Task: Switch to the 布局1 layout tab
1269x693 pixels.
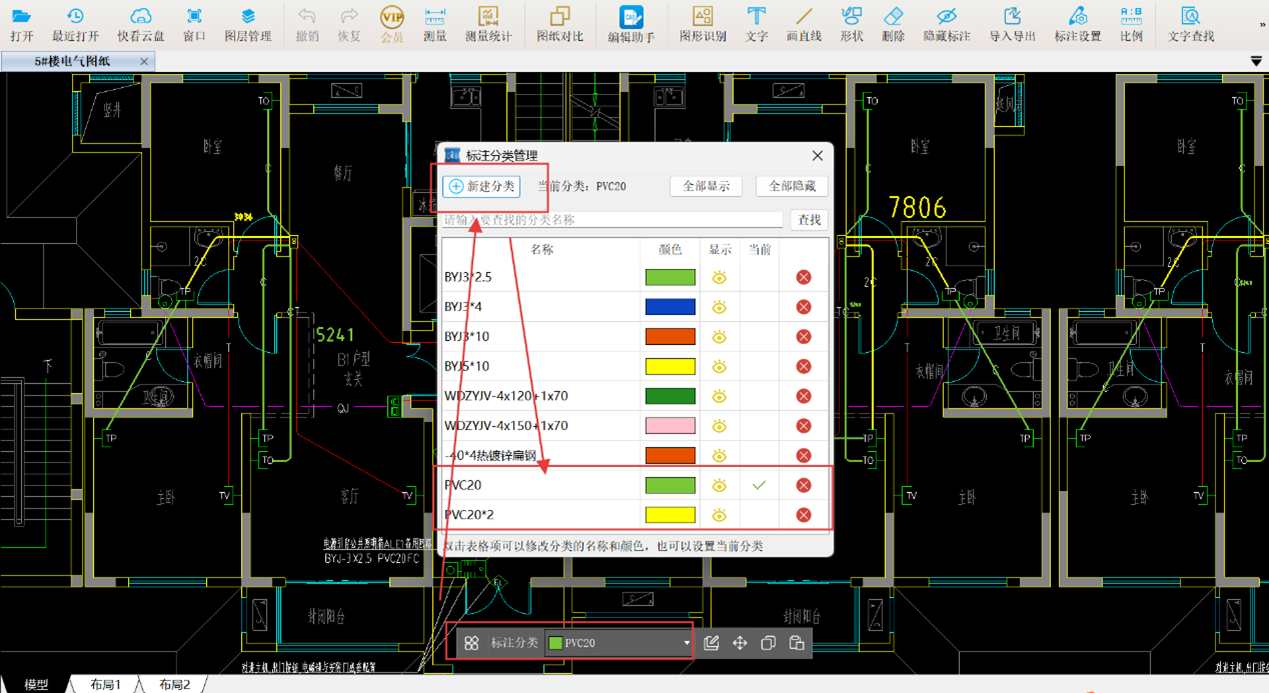Action: 105,685
